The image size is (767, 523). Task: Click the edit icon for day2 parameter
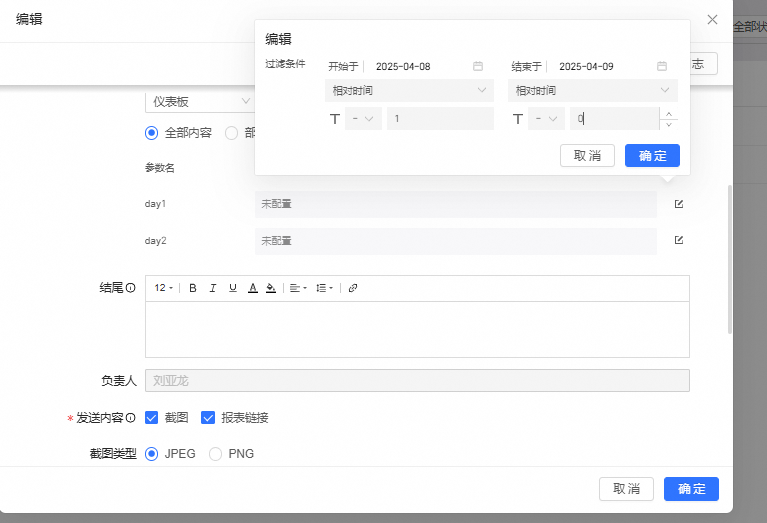pyautogui.click(x=678, y=240)
